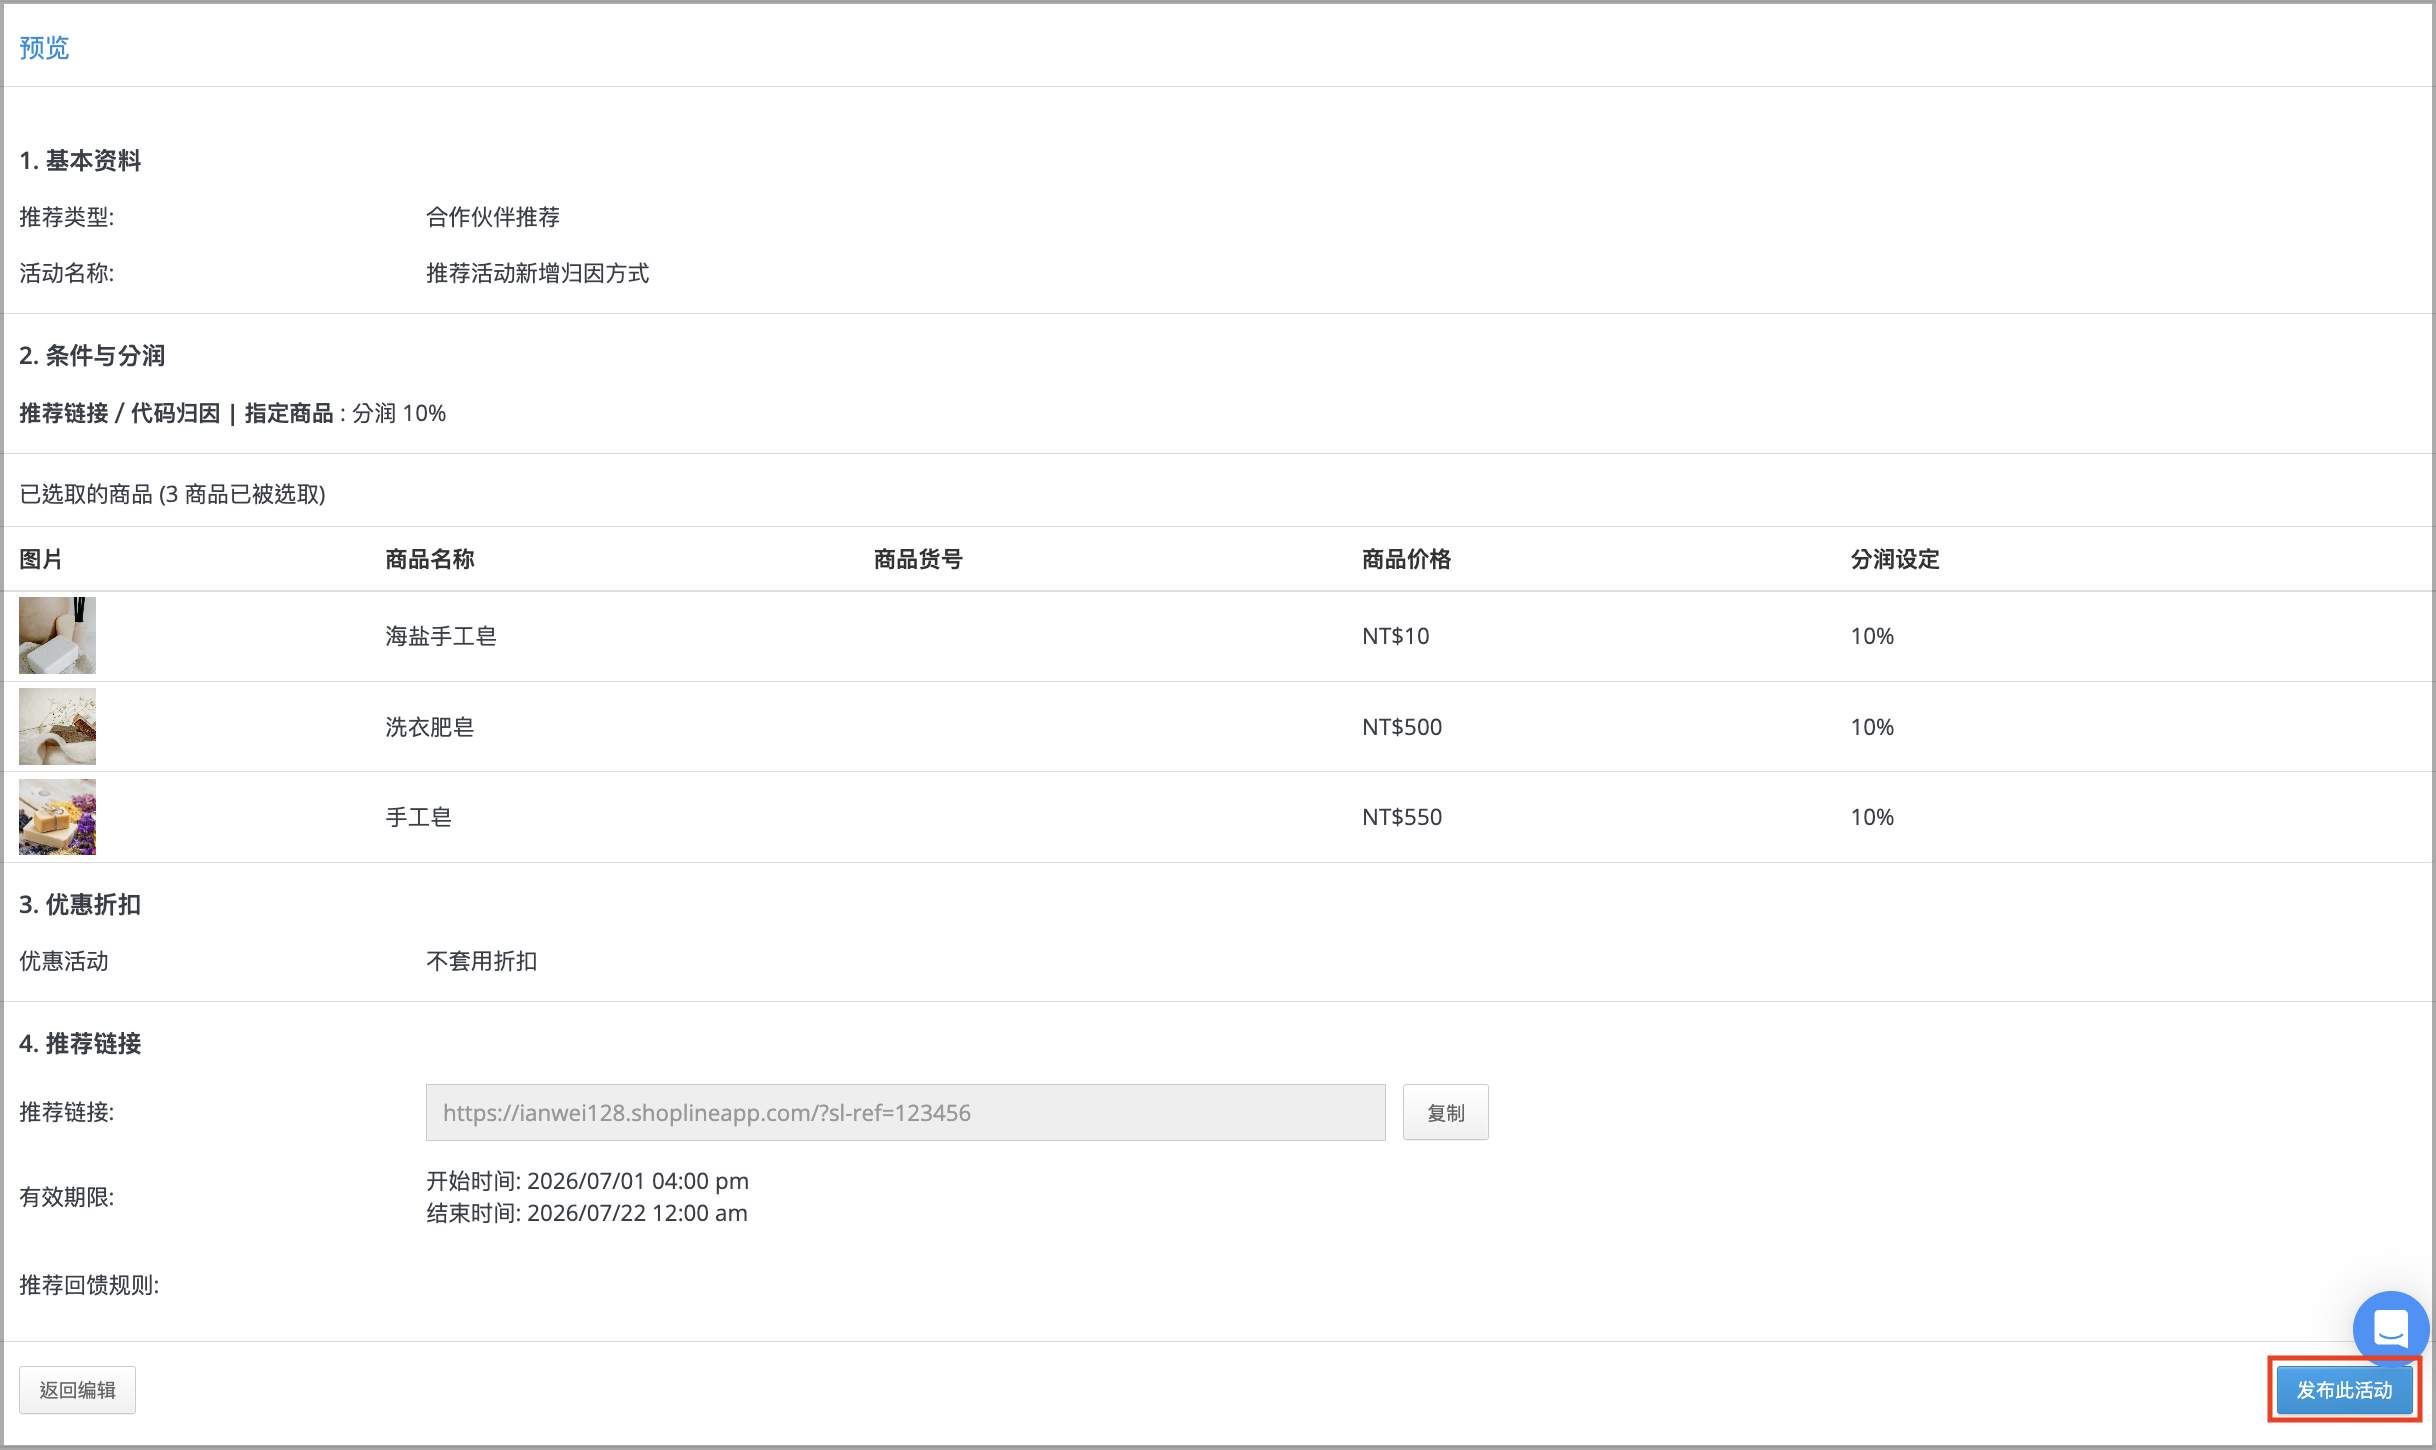The height and width of the screenshot is (1450, 2436).
Task: Open the 海盐手工皂 product thumbnail
Action: 57,635
